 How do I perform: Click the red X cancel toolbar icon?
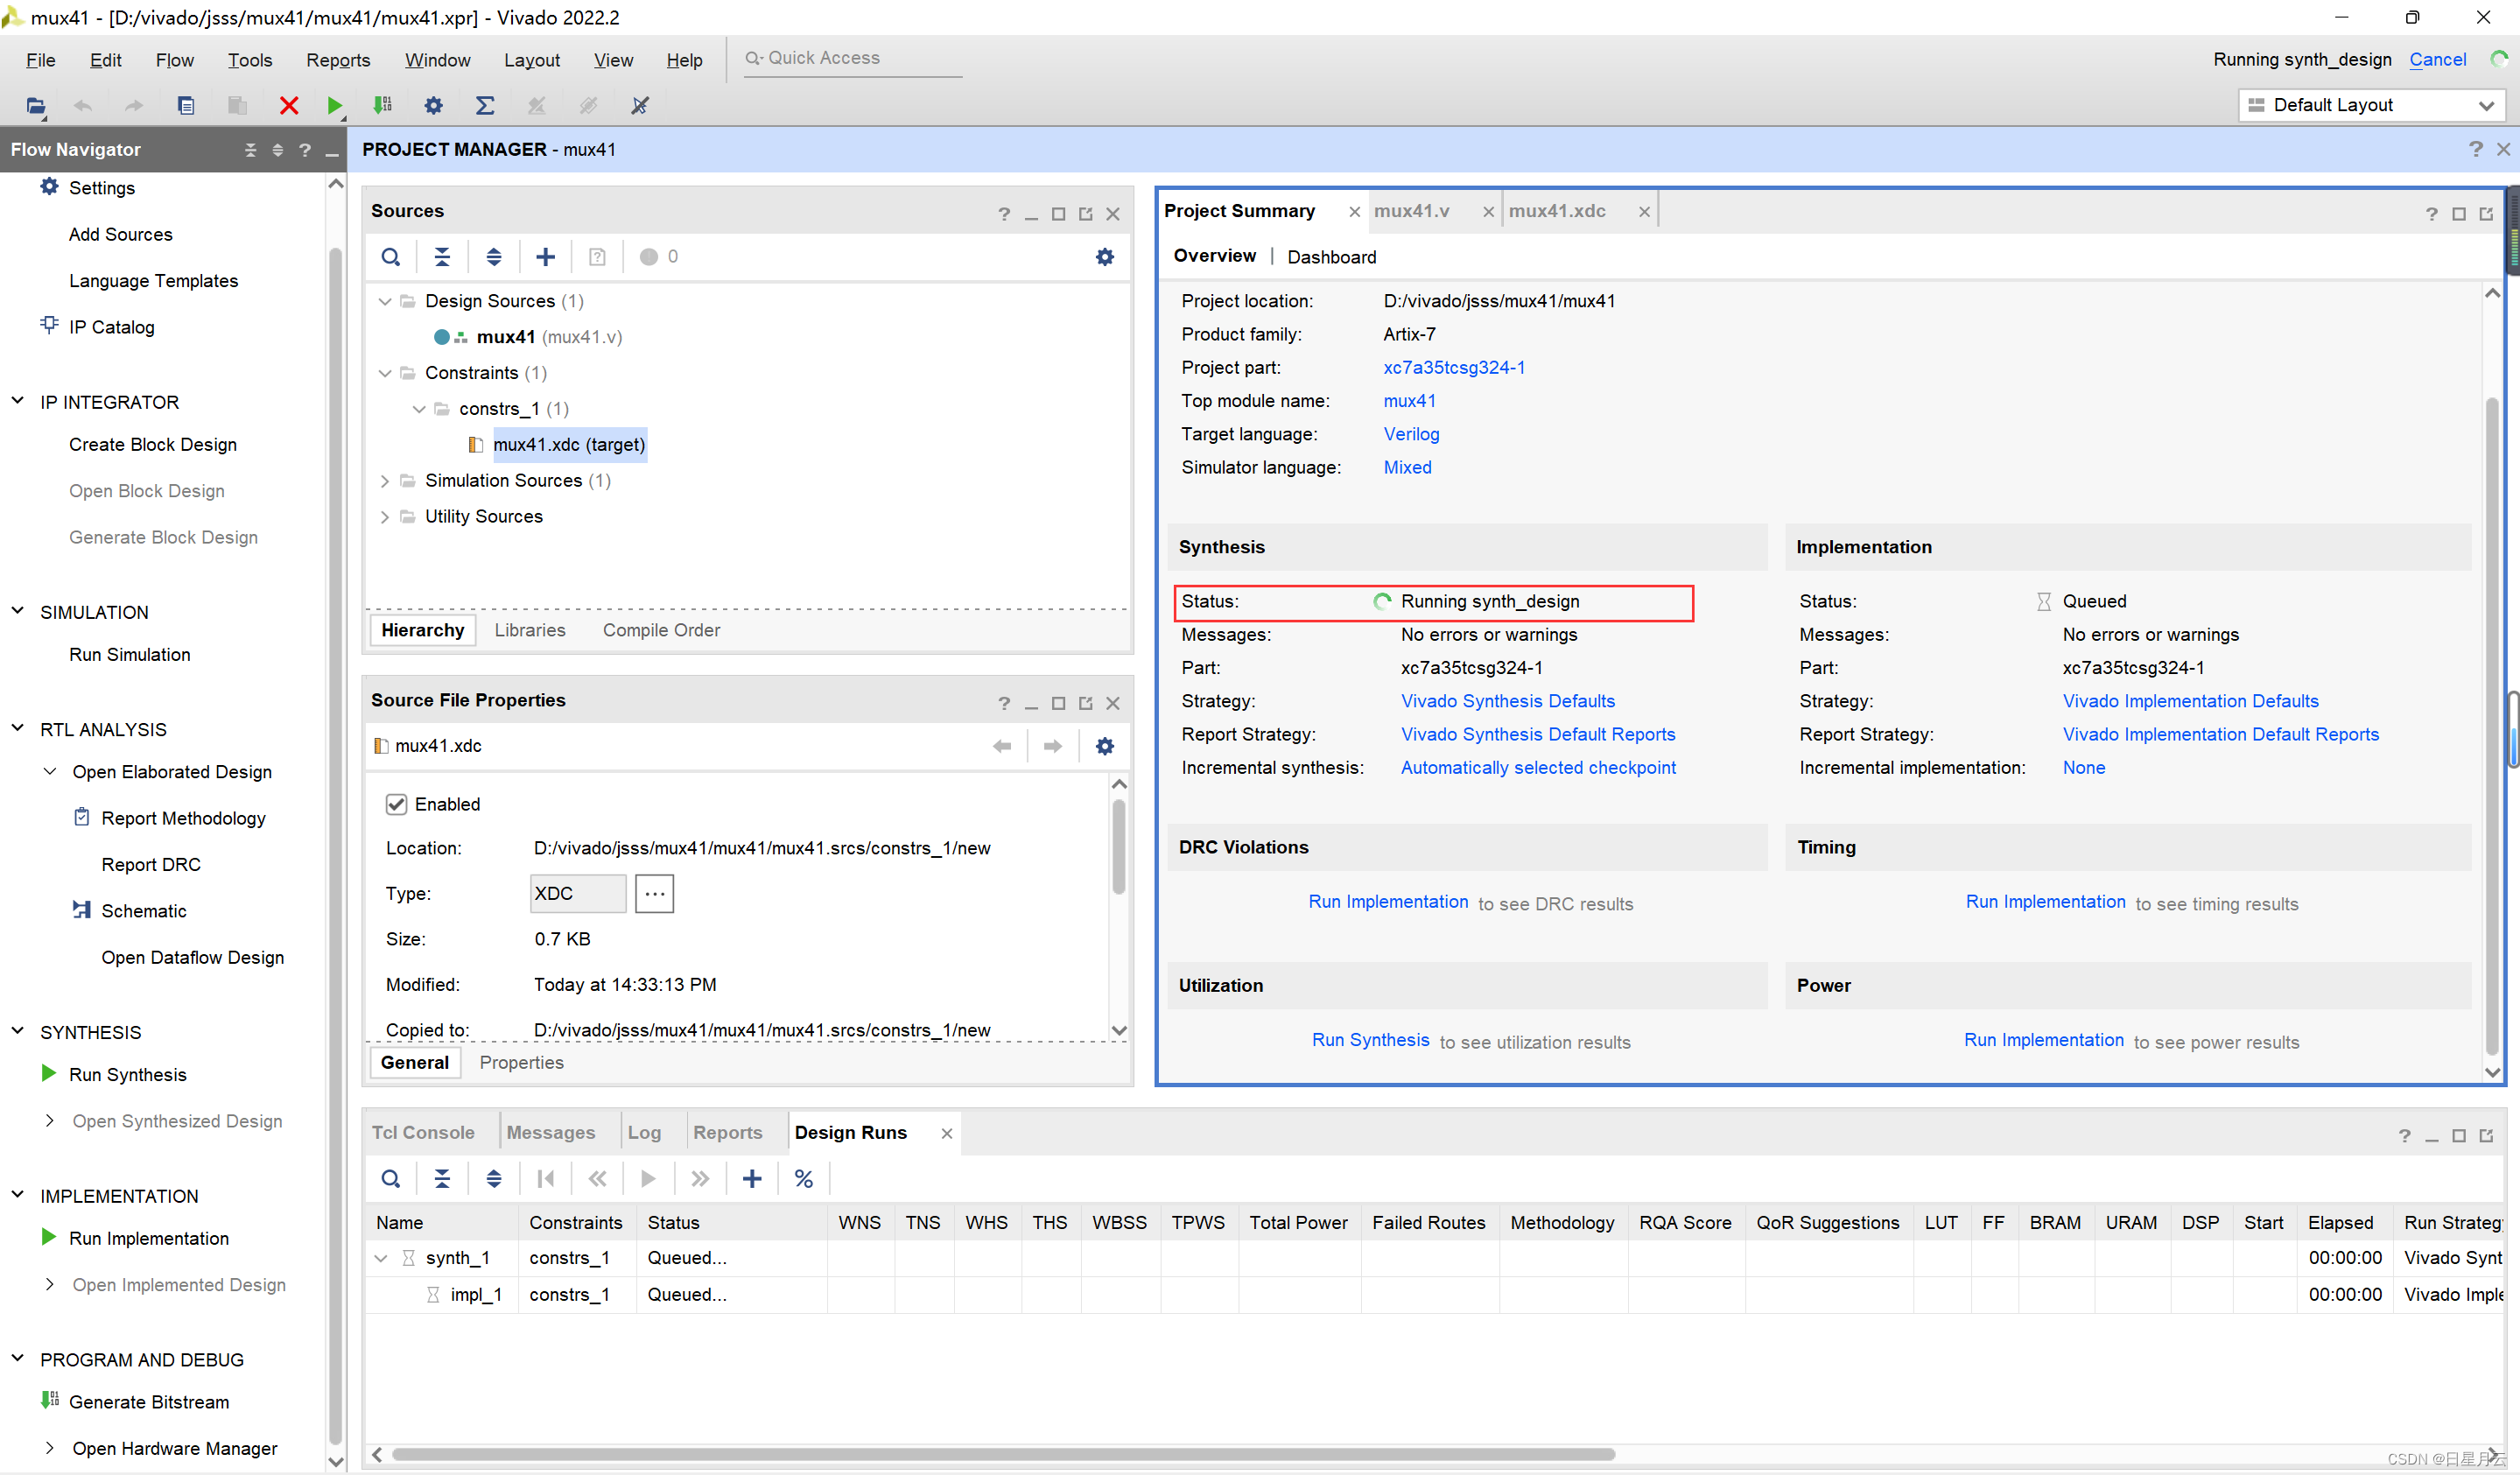[x=289, y=105]
